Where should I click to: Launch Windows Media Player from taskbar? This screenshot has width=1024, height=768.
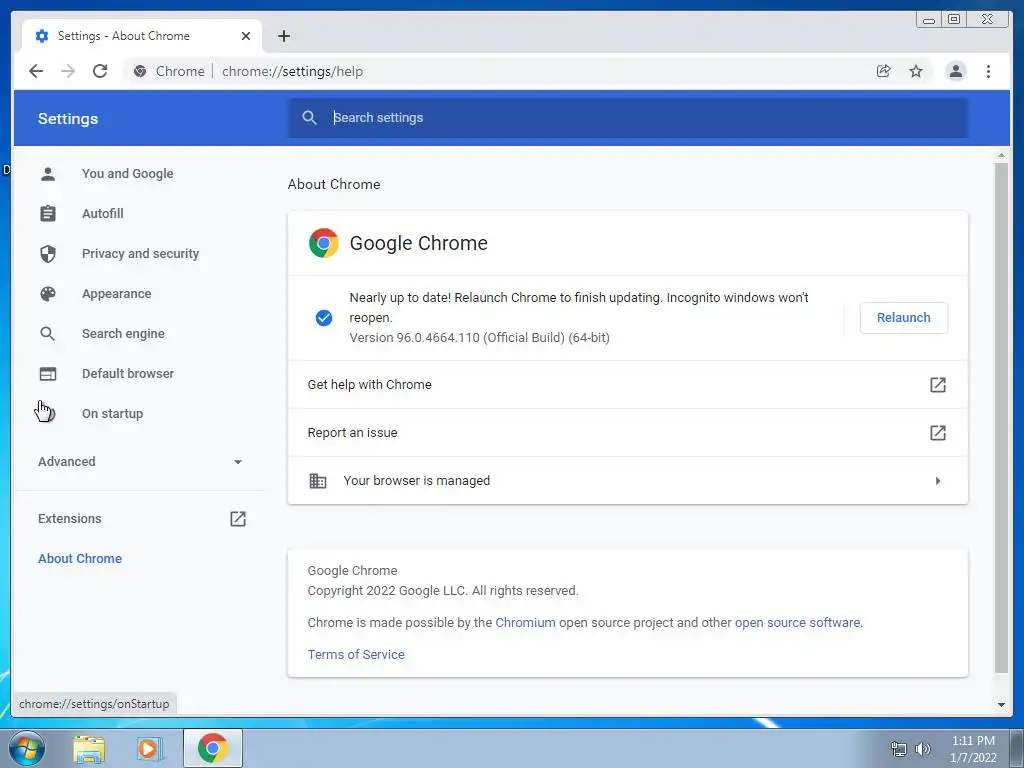tap(150, 749)
